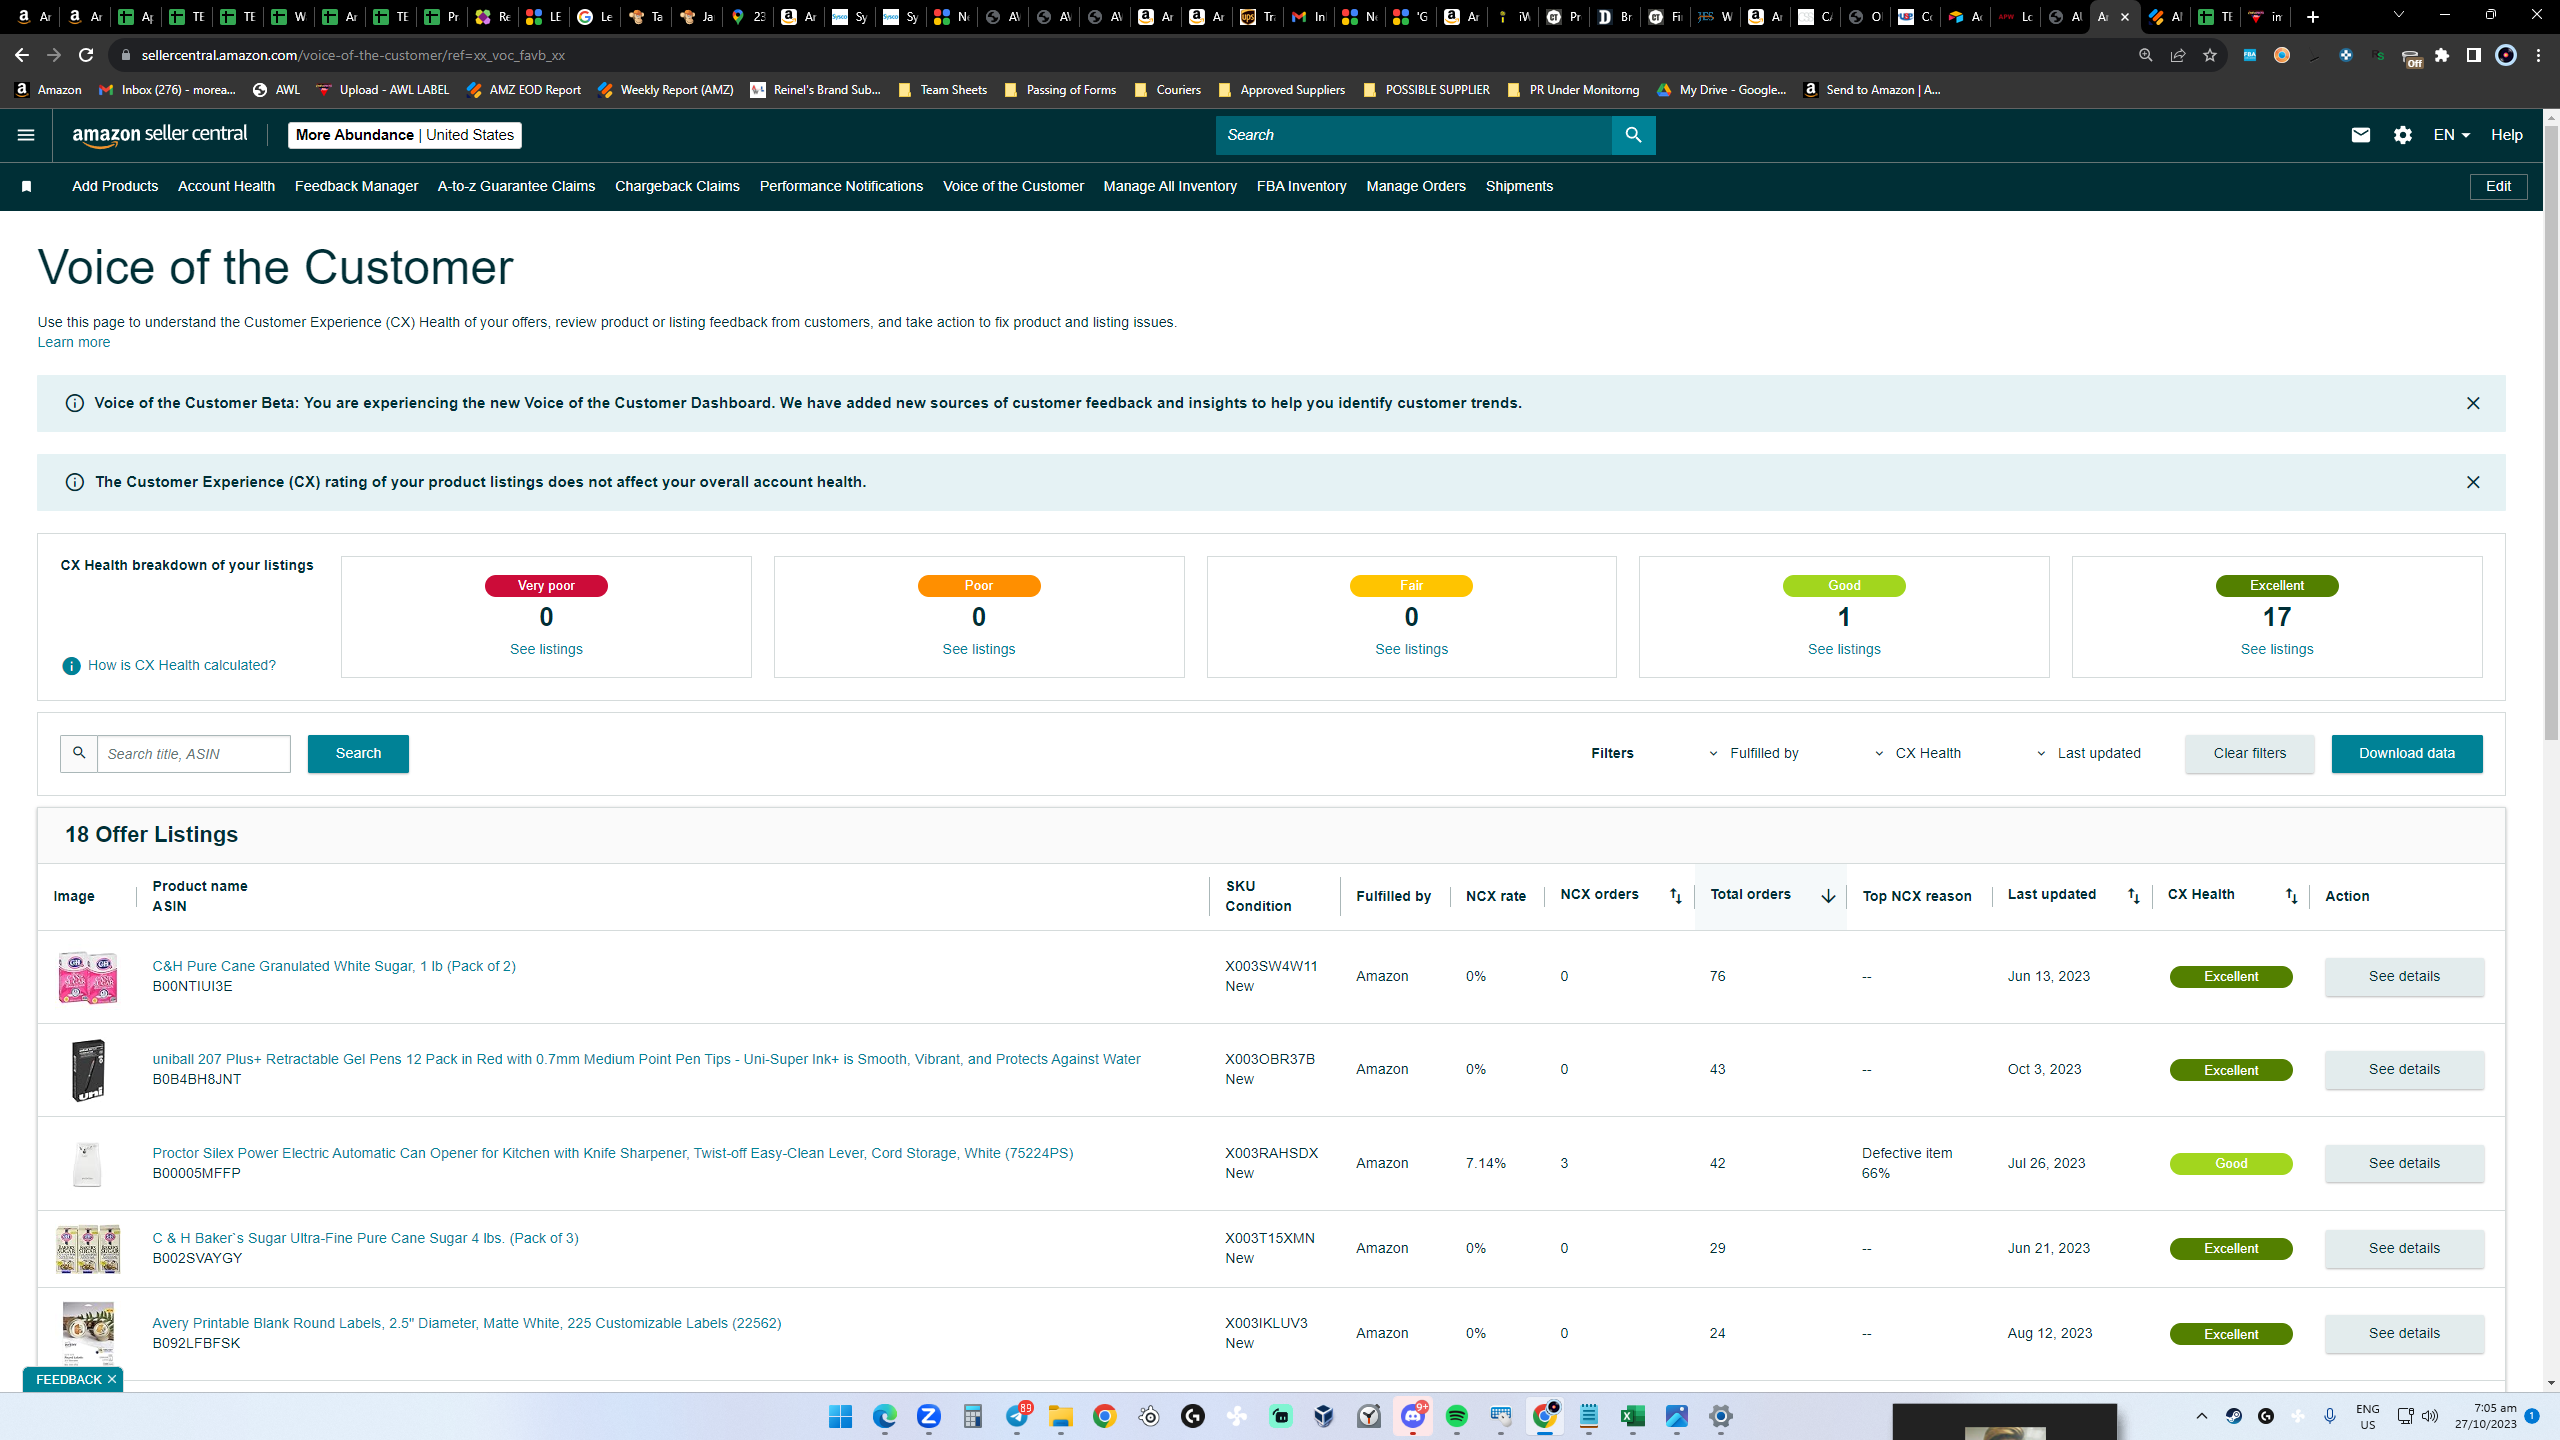Viewport: 2560px width, 1440px height.
Task: Click C&H Baker's Sugar product thumbnail
Action: [88, 1248]
